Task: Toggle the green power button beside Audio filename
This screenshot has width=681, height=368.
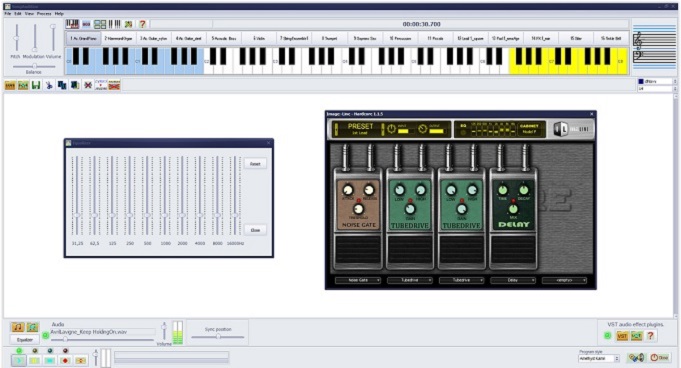Action: tap(46, 335)
